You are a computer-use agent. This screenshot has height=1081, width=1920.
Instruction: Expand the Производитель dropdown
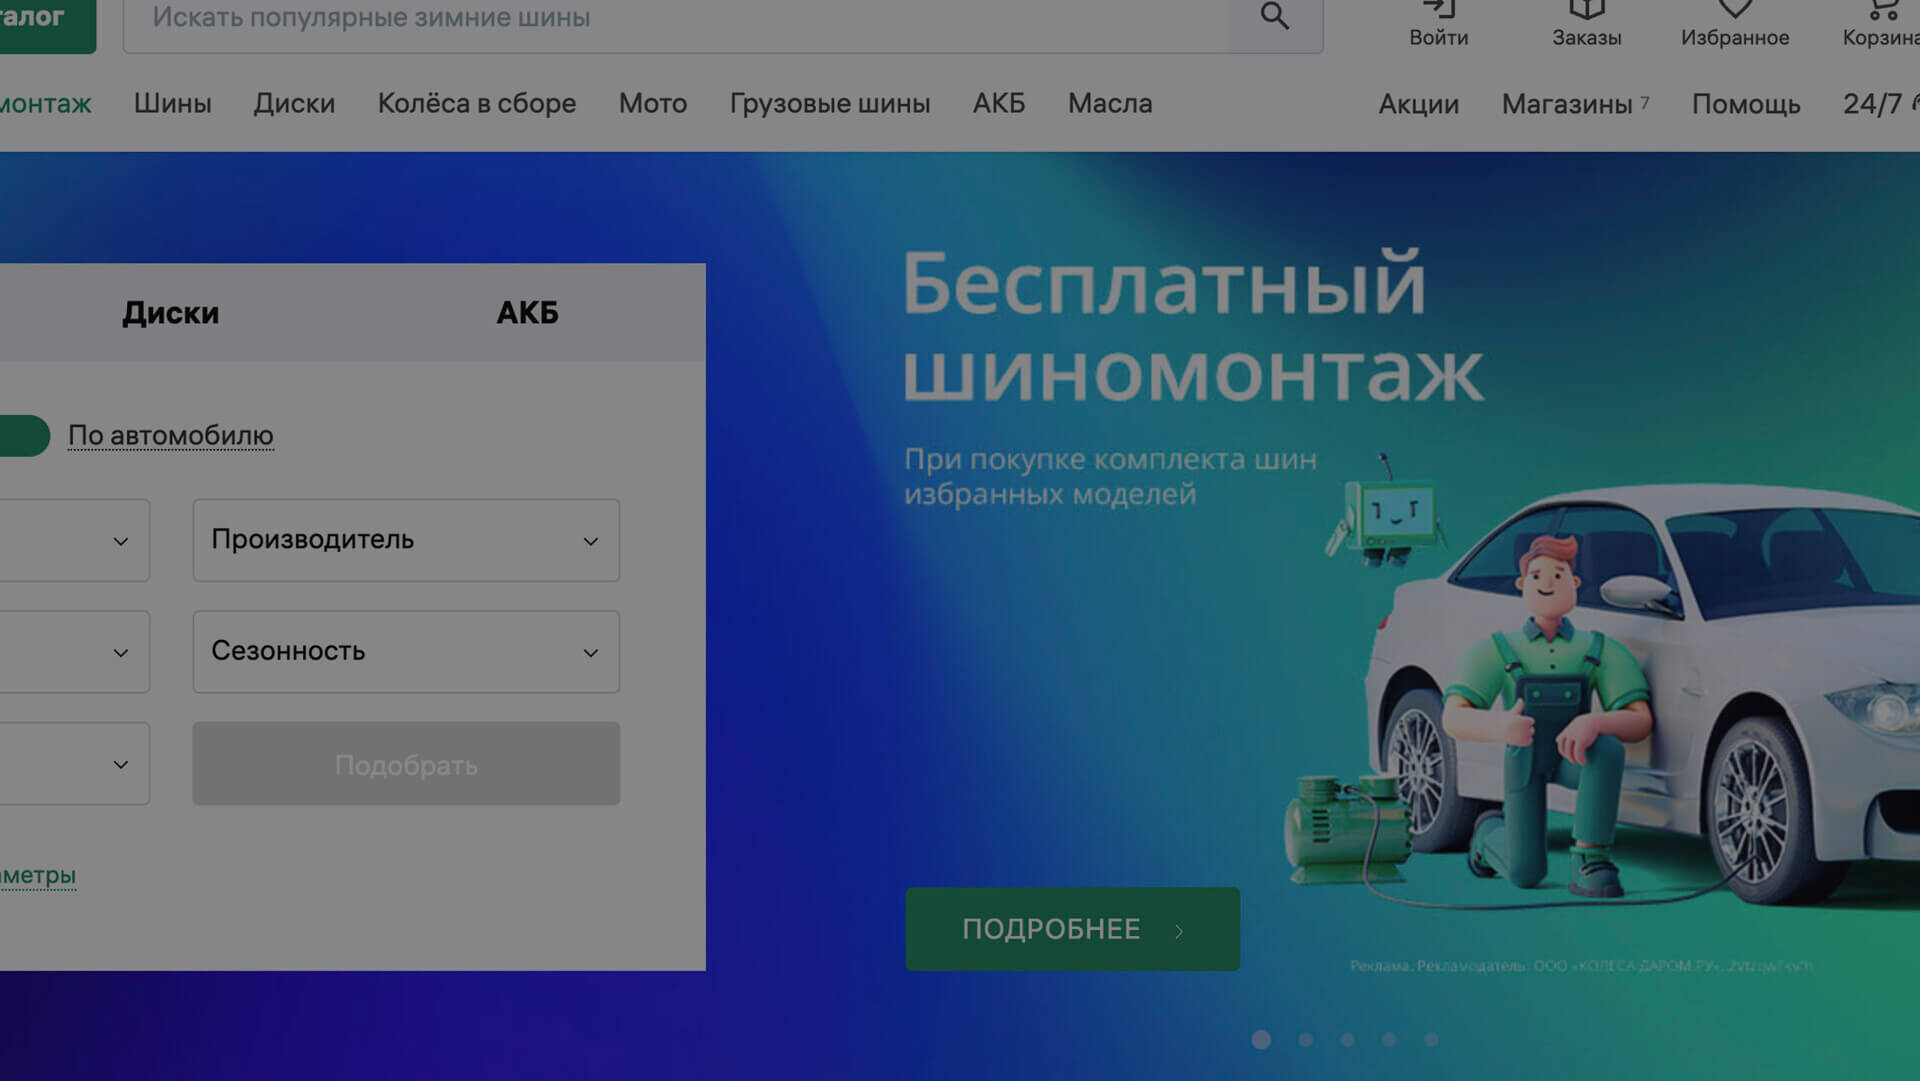click(405, 540)
